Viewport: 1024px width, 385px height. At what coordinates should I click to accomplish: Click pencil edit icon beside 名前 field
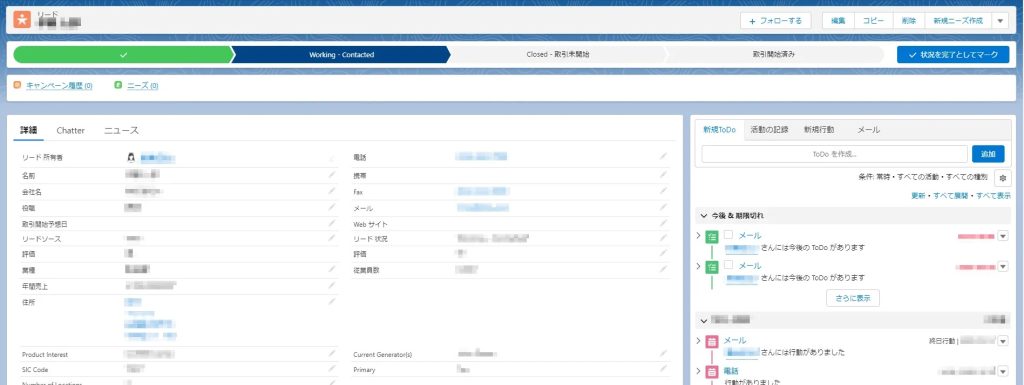coord(332,174)
